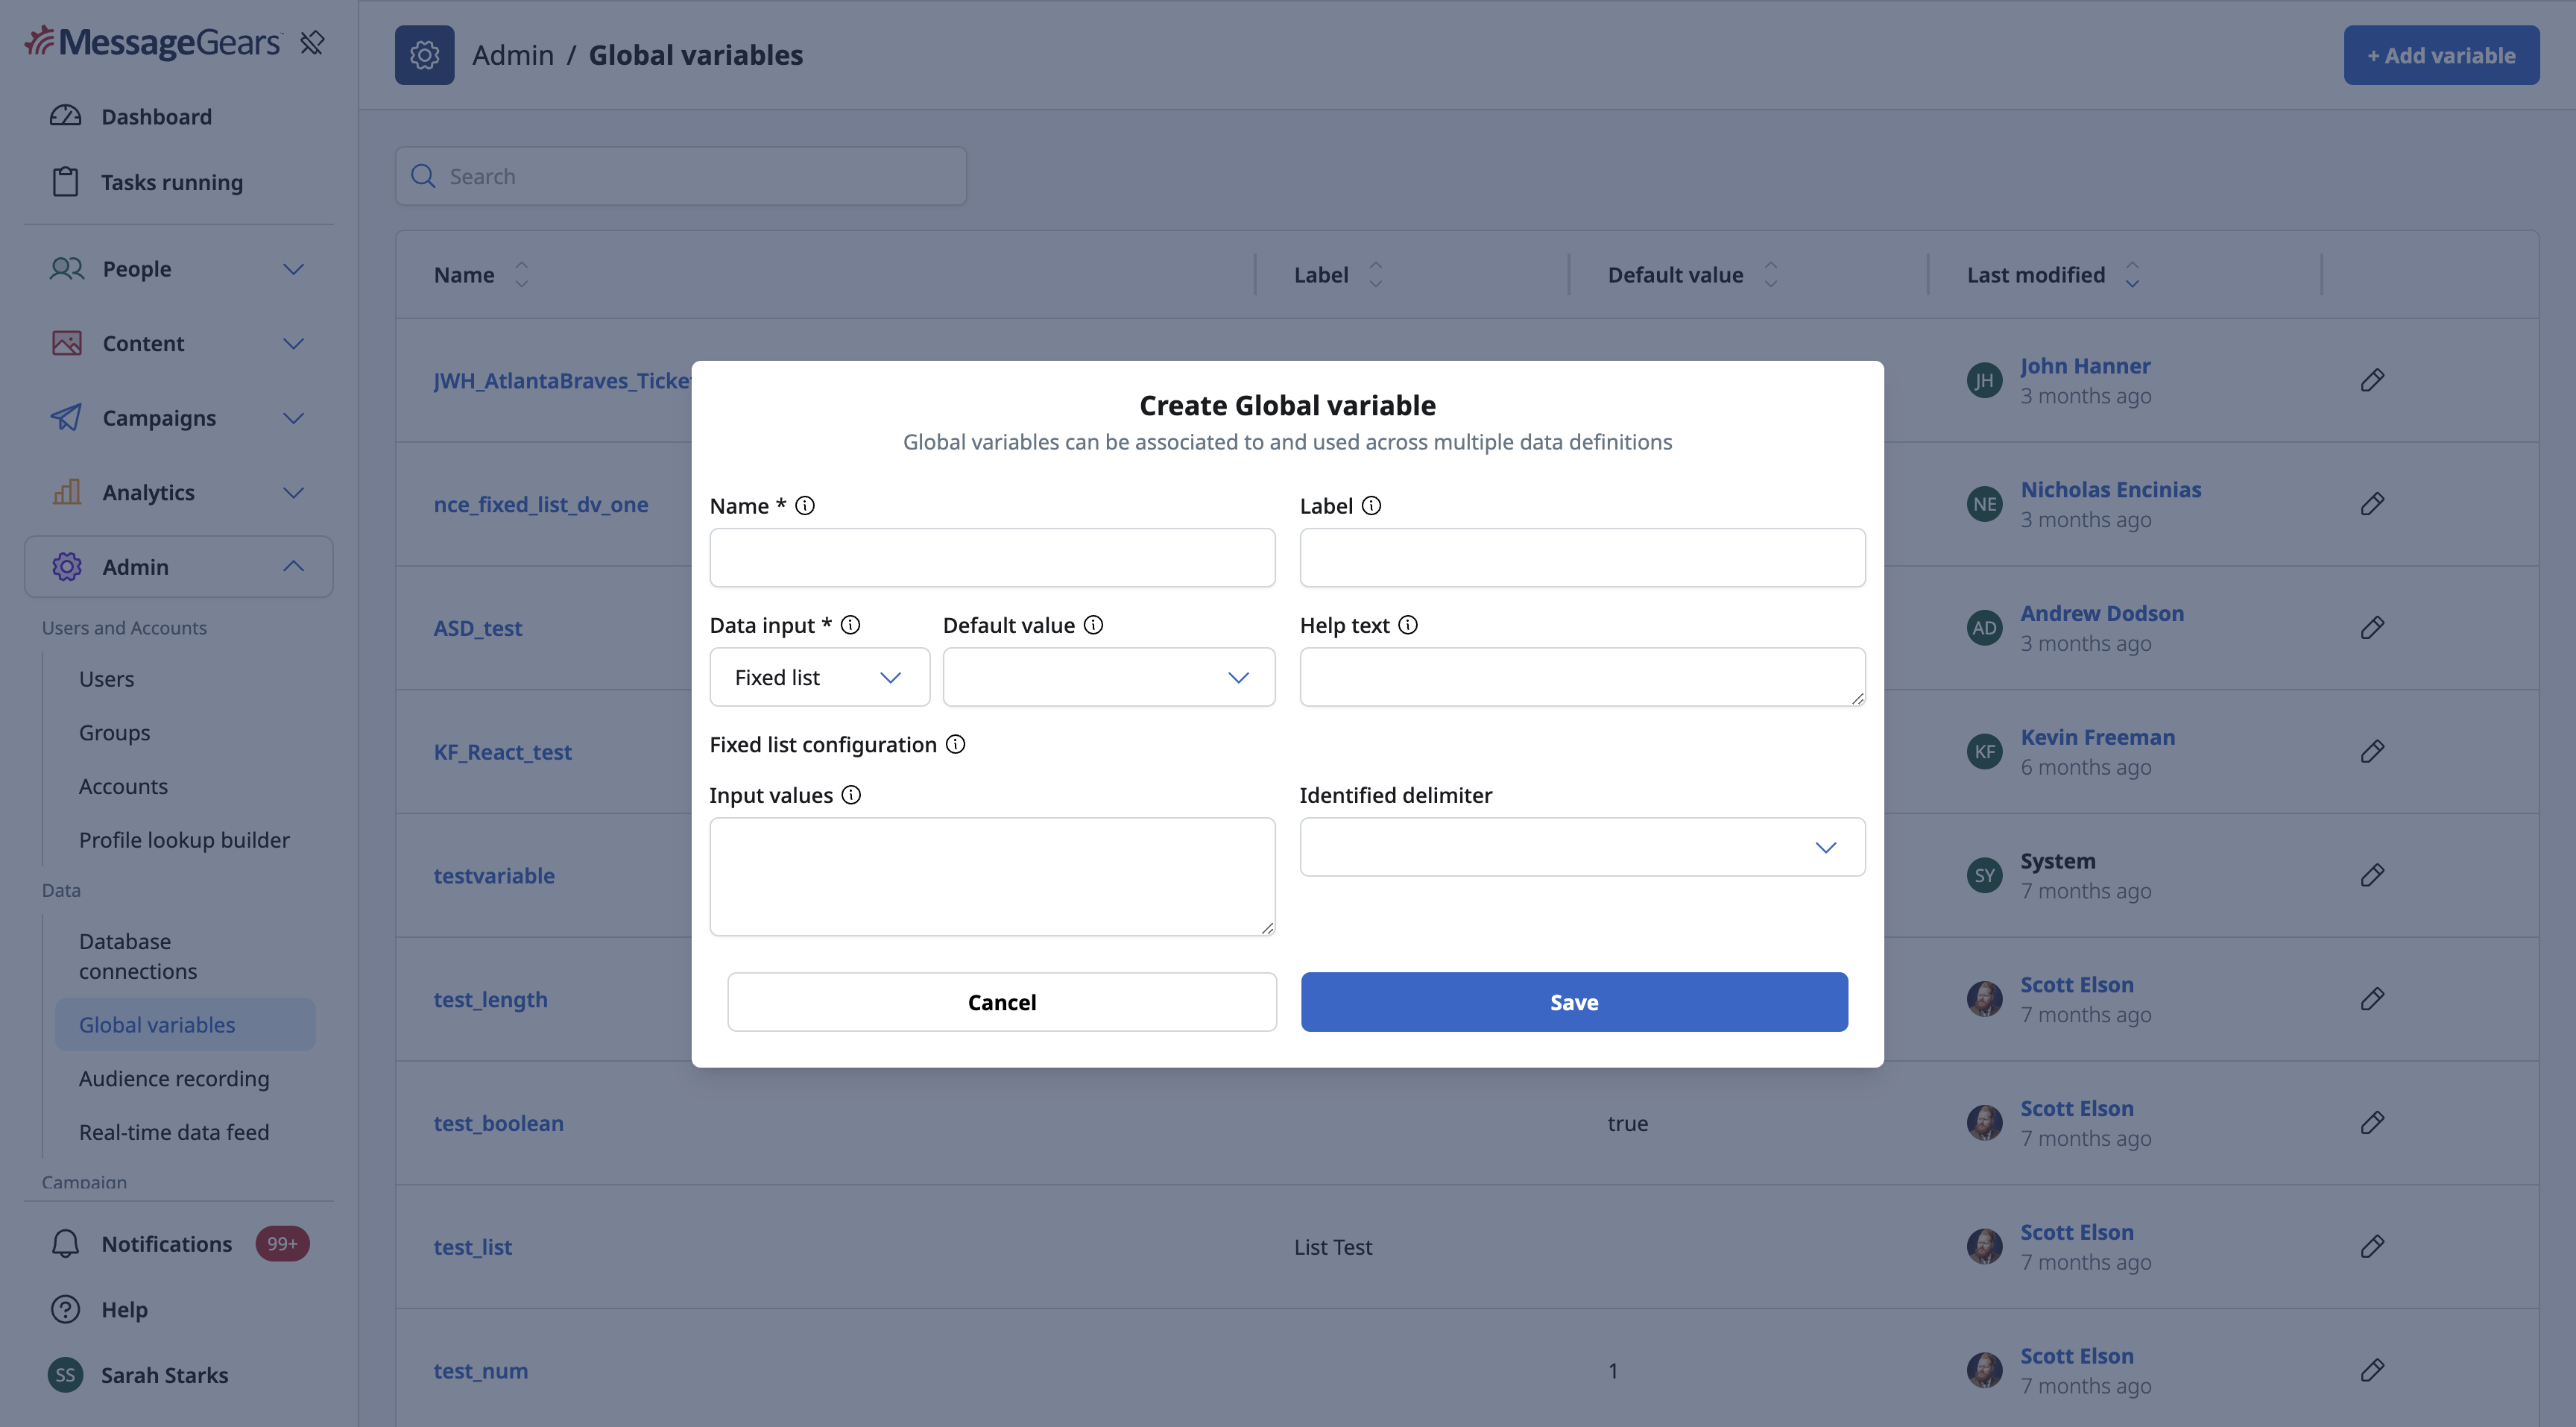This screenshot has width=2576, height=1427.
Task: Click the Cancel button
Action: (1001, 1002)
